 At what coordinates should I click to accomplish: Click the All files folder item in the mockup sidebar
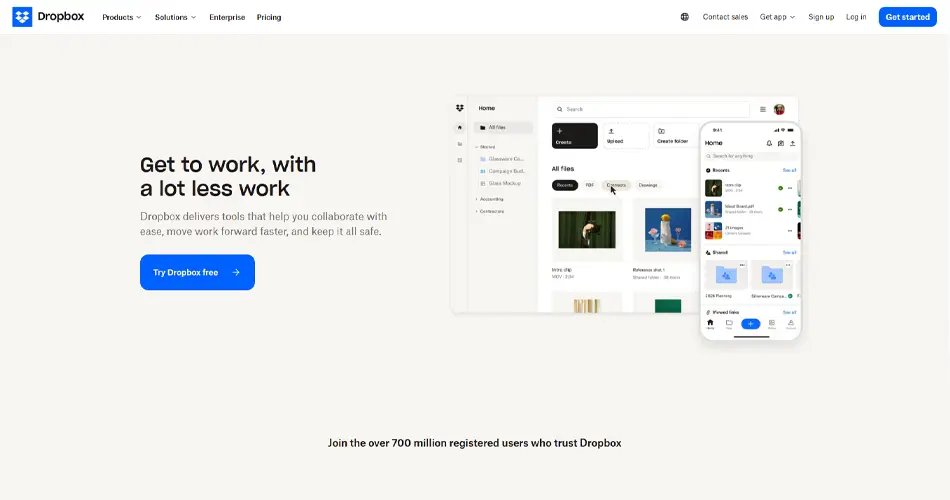pos(503,127)
